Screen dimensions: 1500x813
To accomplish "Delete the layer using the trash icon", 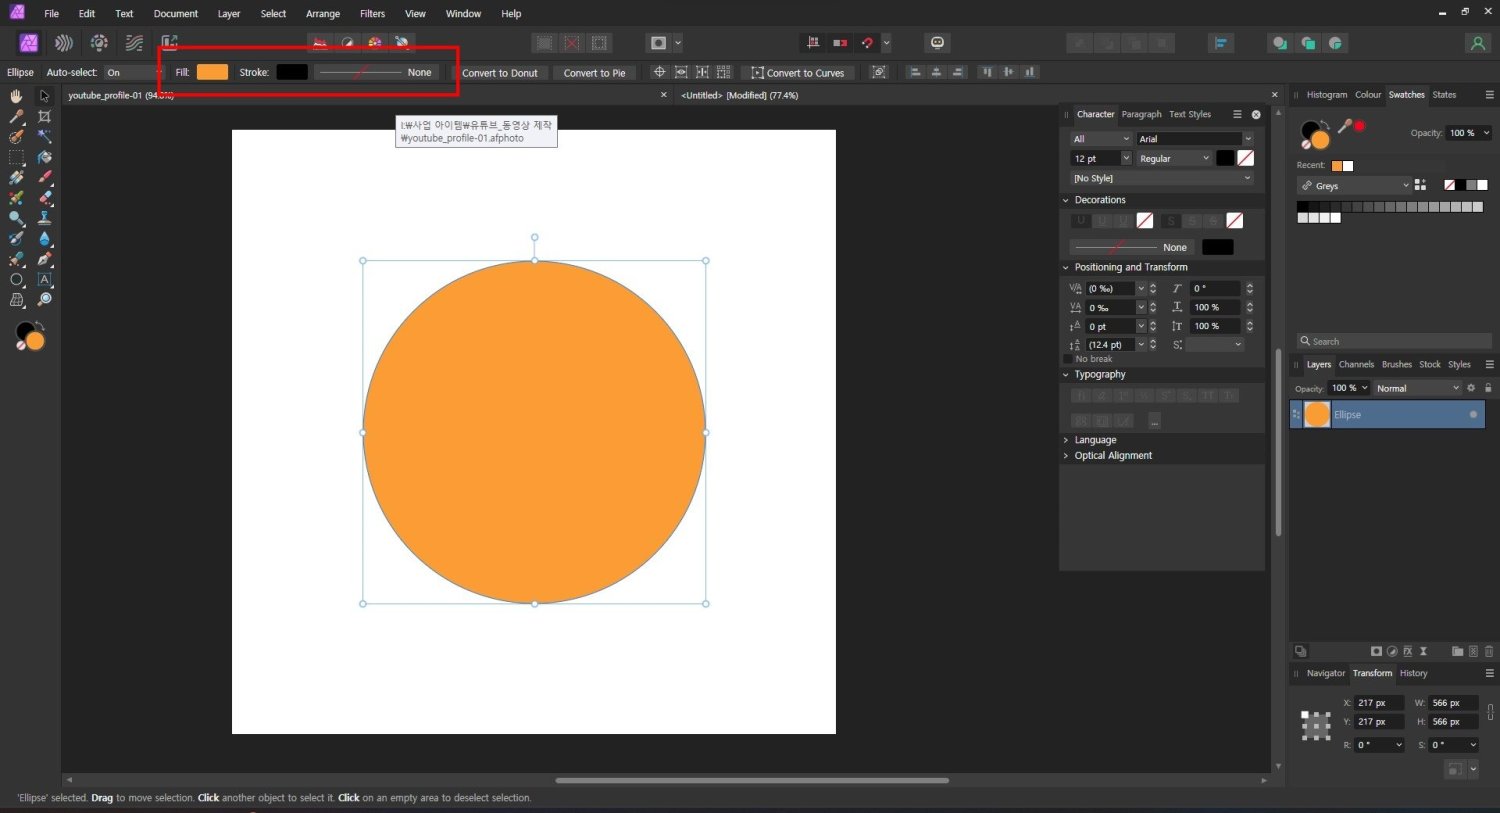I will point(1488,651).
